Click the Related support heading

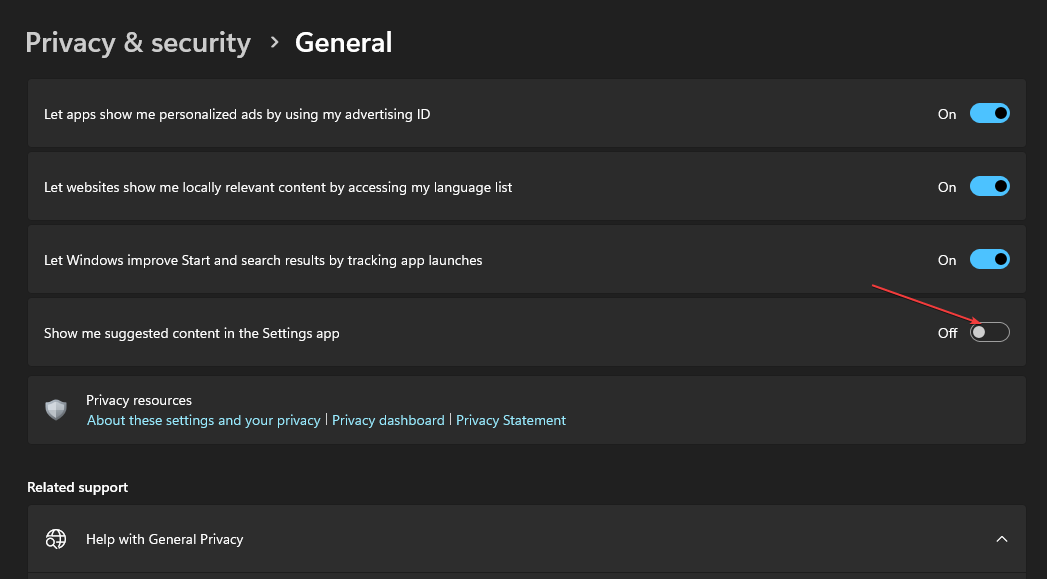coord(78,488)
